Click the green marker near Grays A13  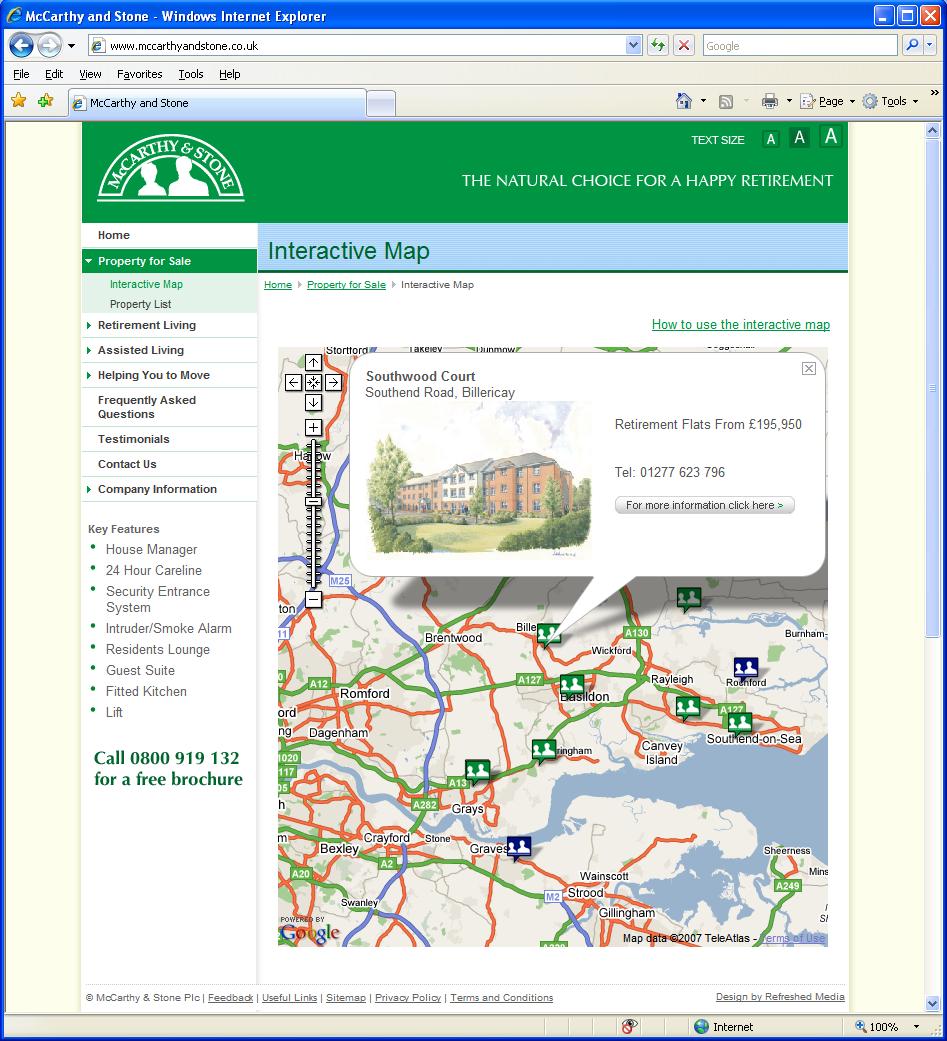[477, 771]
